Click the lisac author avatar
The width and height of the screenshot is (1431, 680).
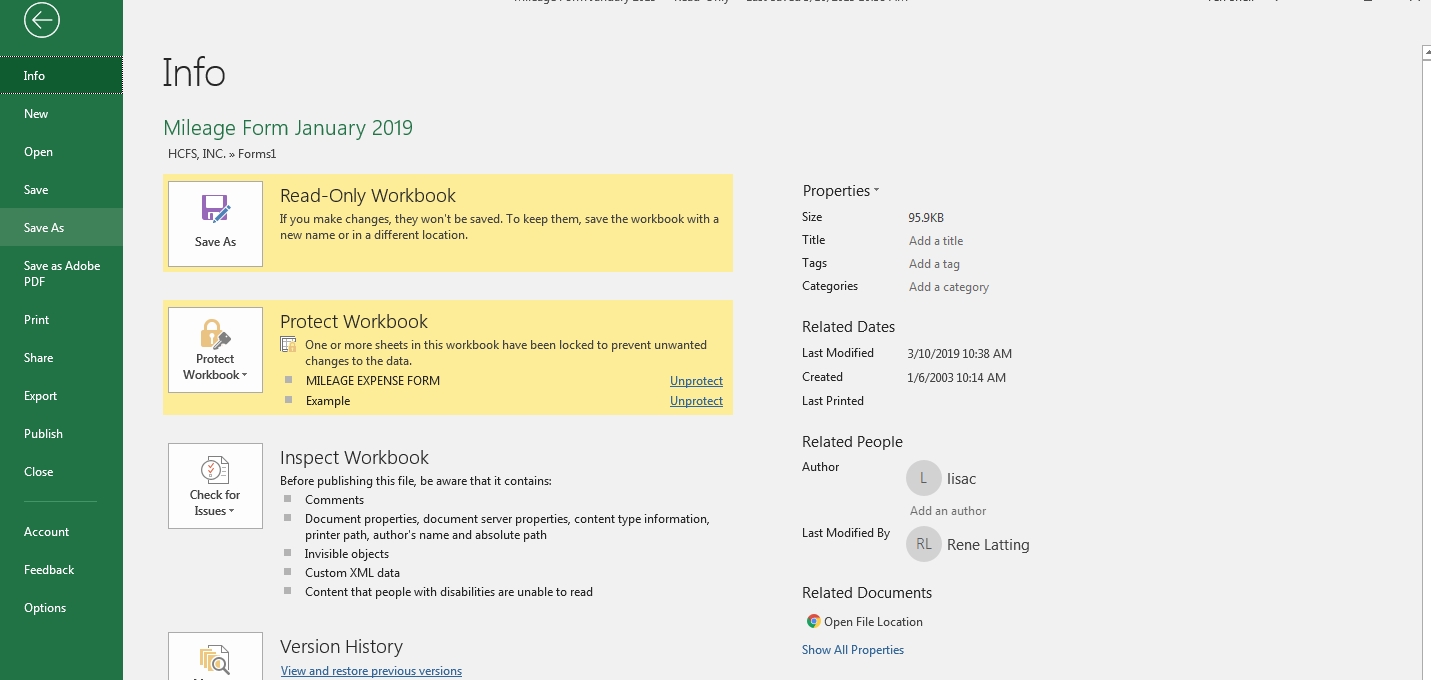coord(923,479)
